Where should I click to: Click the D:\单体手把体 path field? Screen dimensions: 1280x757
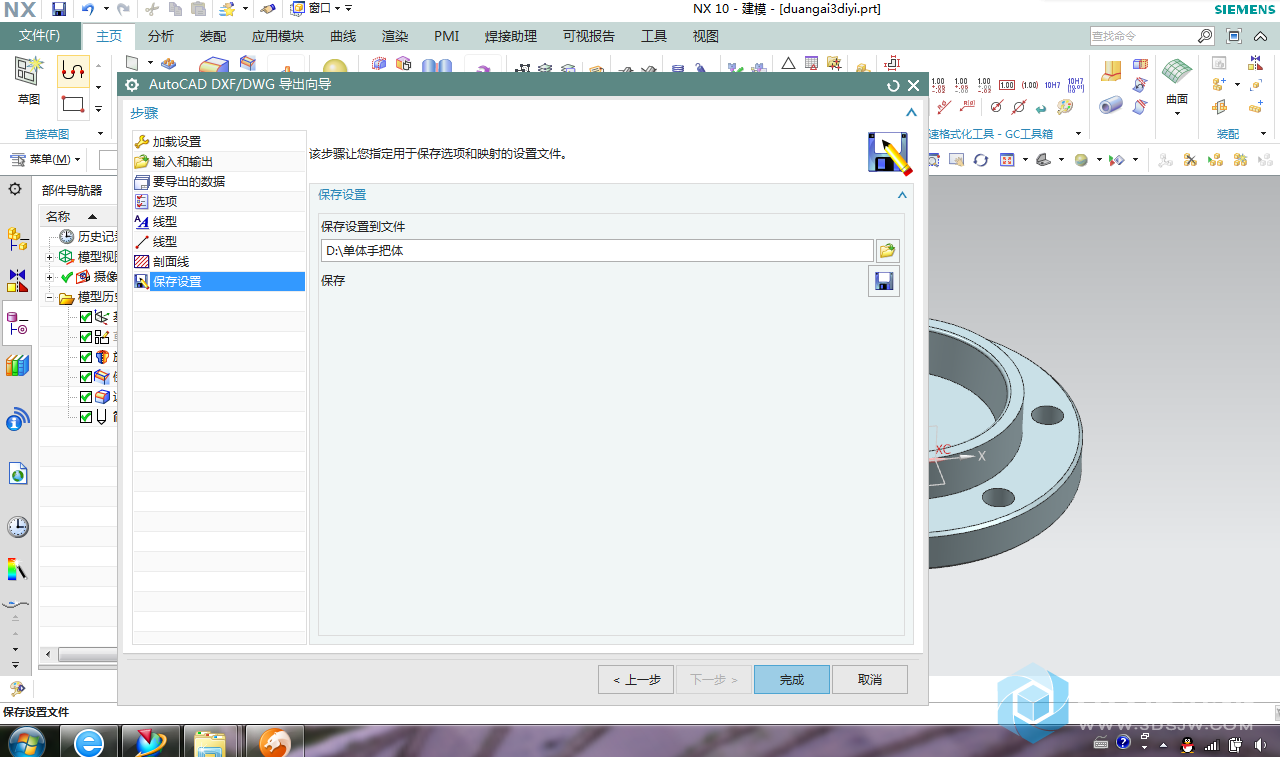pyautogui.click(x=597, y=251)
